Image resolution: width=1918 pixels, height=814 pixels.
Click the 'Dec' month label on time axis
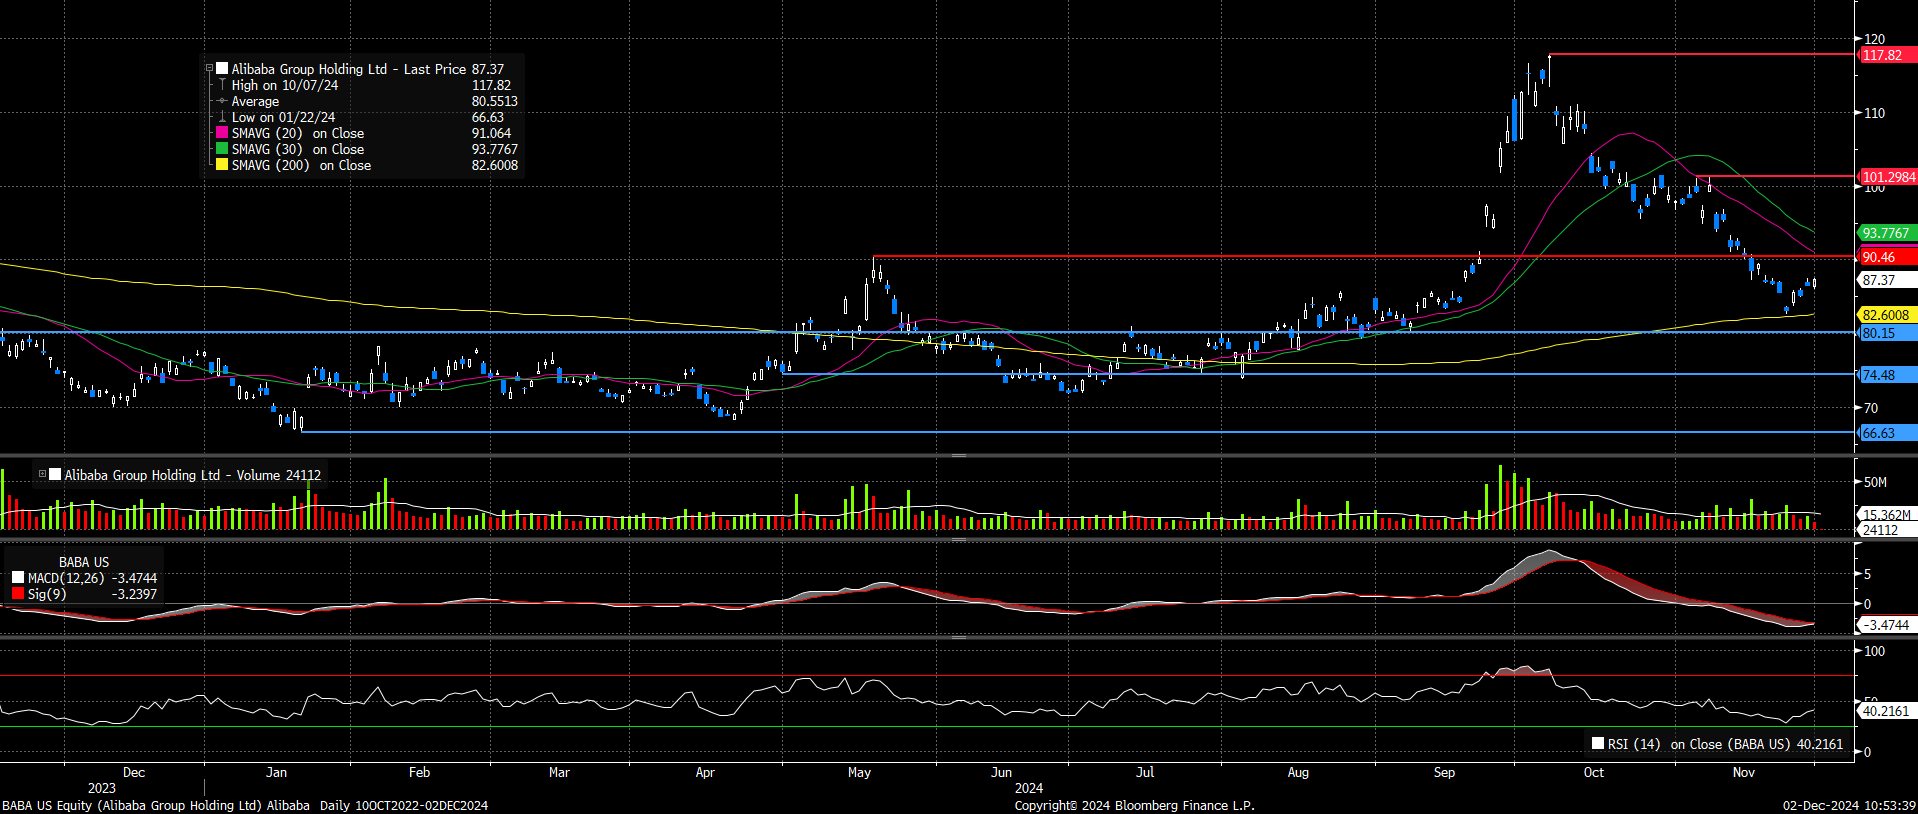pyautogui.click(x=134, y=772)
